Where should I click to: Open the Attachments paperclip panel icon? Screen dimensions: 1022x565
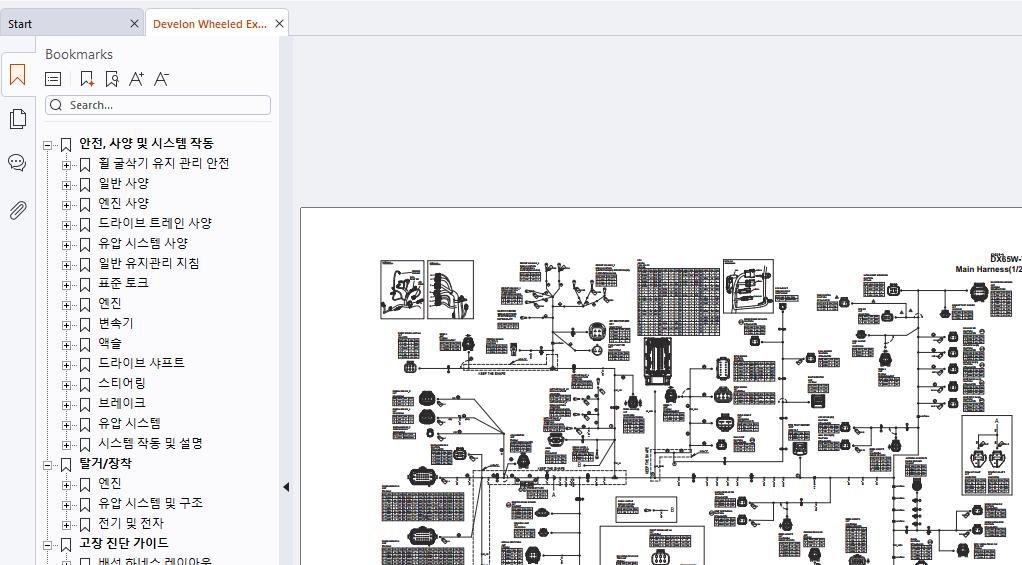[x=18, y=210]
